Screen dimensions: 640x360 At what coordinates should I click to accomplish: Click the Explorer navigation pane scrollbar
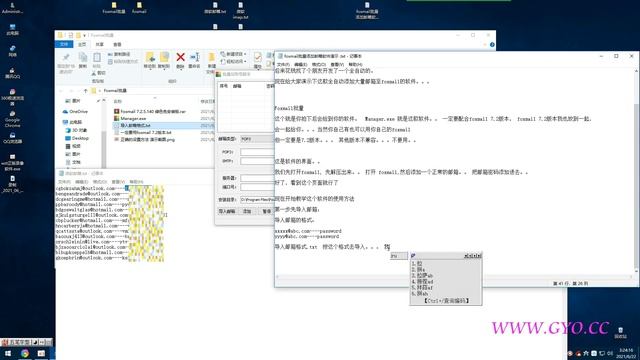coord(104,133)
